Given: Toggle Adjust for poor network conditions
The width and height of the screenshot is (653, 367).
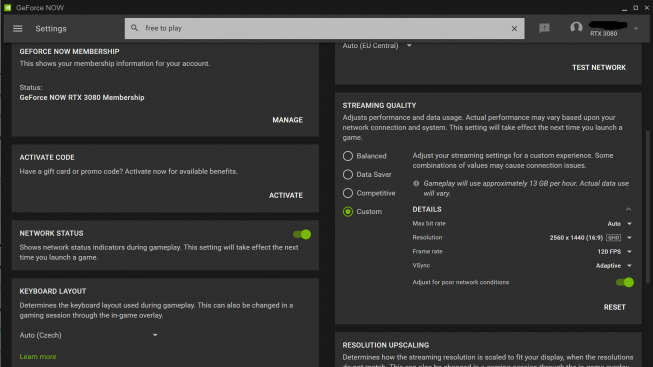Looking at the screenshot, I should 625,282.
